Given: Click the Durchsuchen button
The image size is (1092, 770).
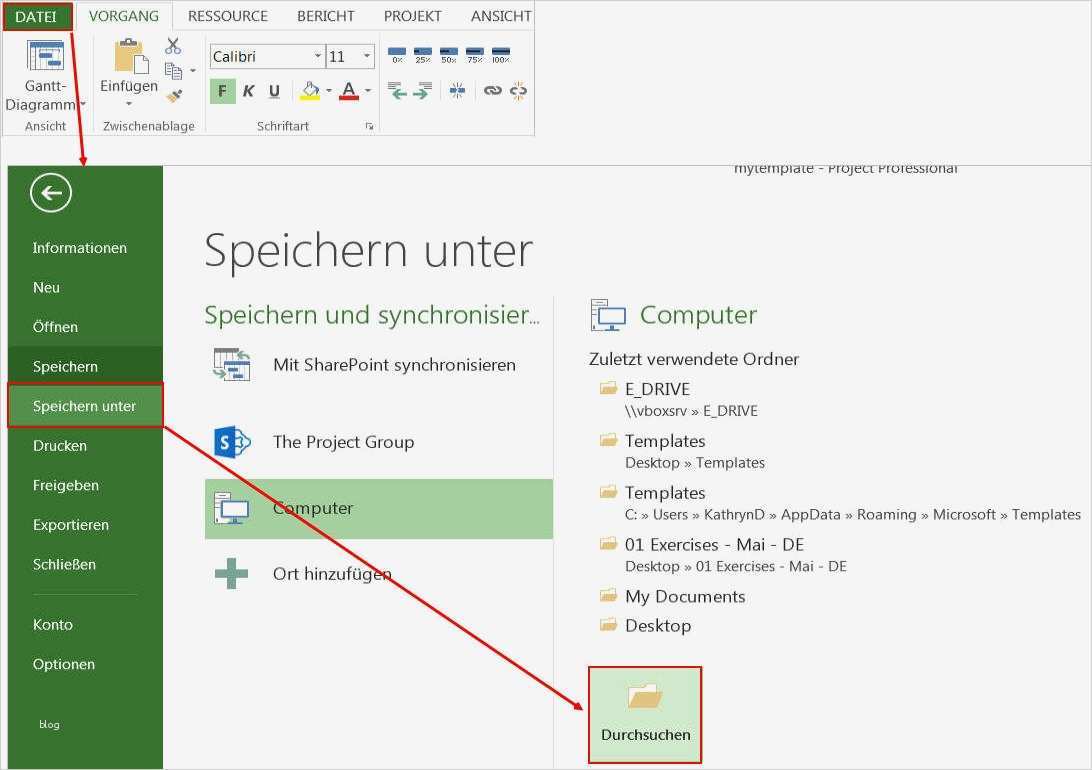Looking at the screenshot, I should tap(644, 714).
